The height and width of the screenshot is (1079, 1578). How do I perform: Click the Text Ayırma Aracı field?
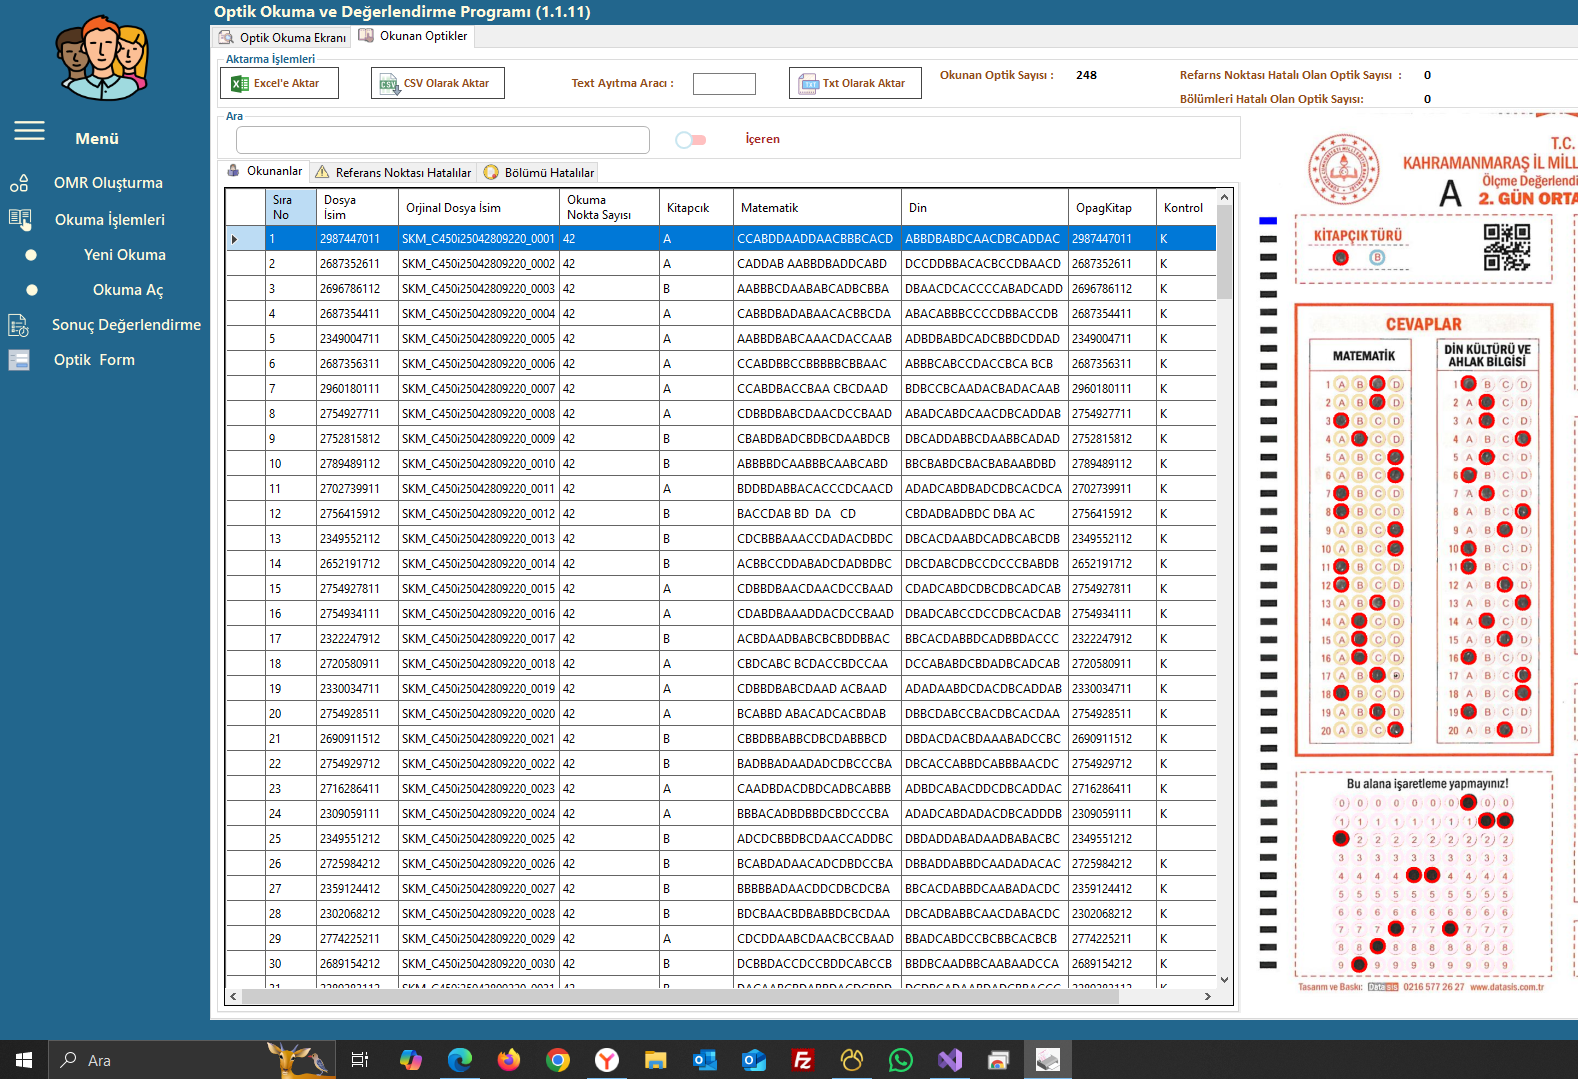[724, 84]
